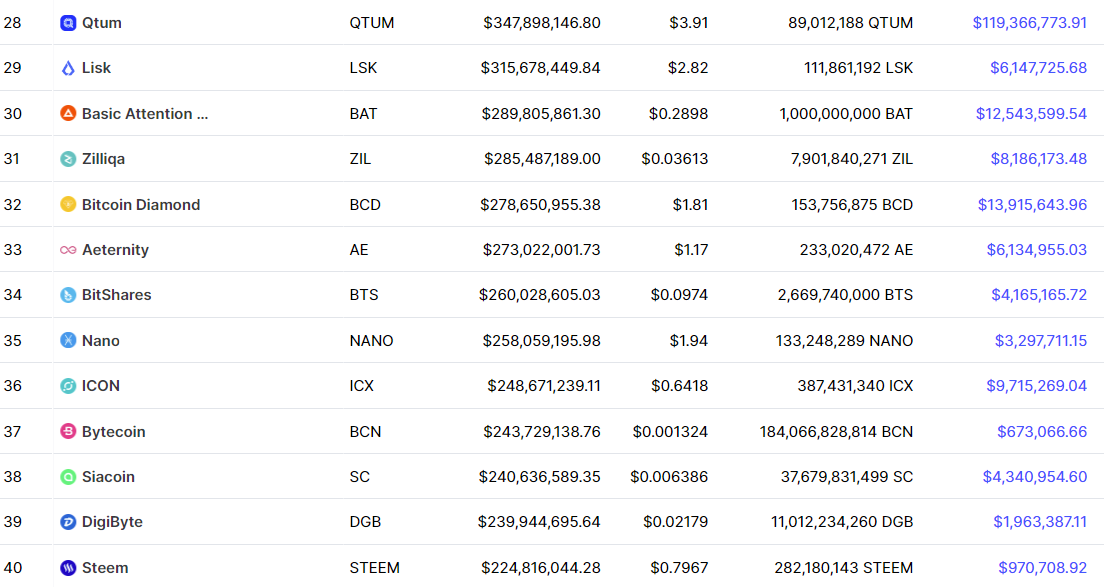Screen dimensions: 1104x587
Task: Click the BitShares coin logo icon
Action: [x=68, y=295]
